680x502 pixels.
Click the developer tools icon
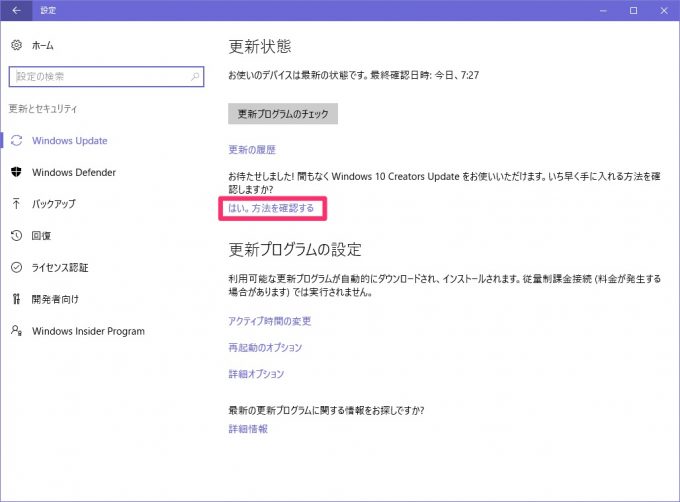pos(16,299)
